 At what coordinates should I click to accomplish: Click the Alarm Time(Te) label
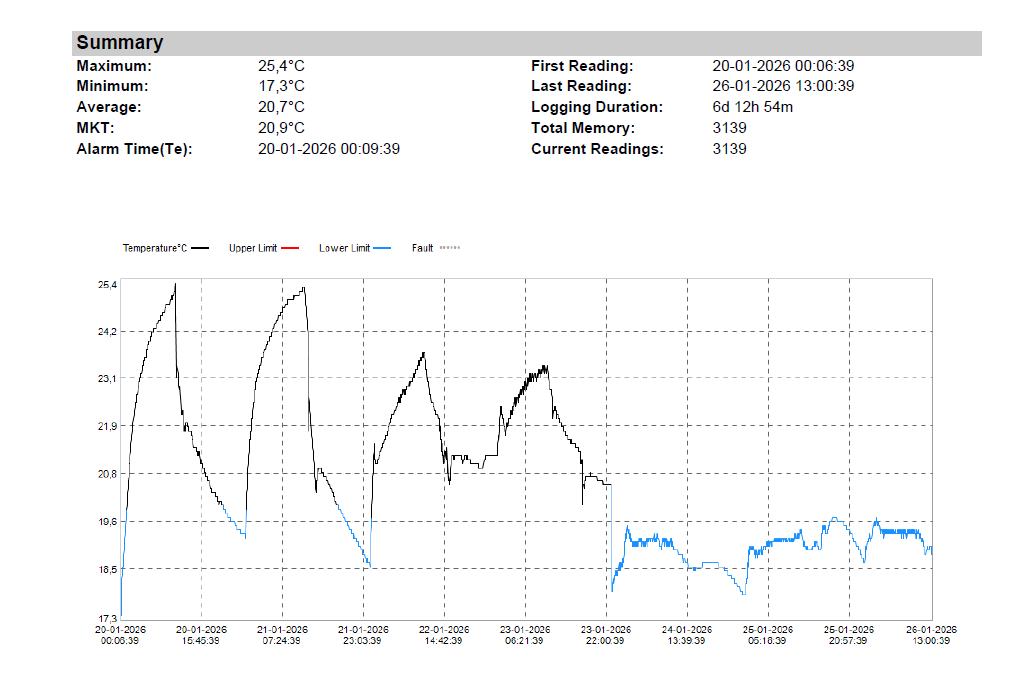(x=133, y=149)
